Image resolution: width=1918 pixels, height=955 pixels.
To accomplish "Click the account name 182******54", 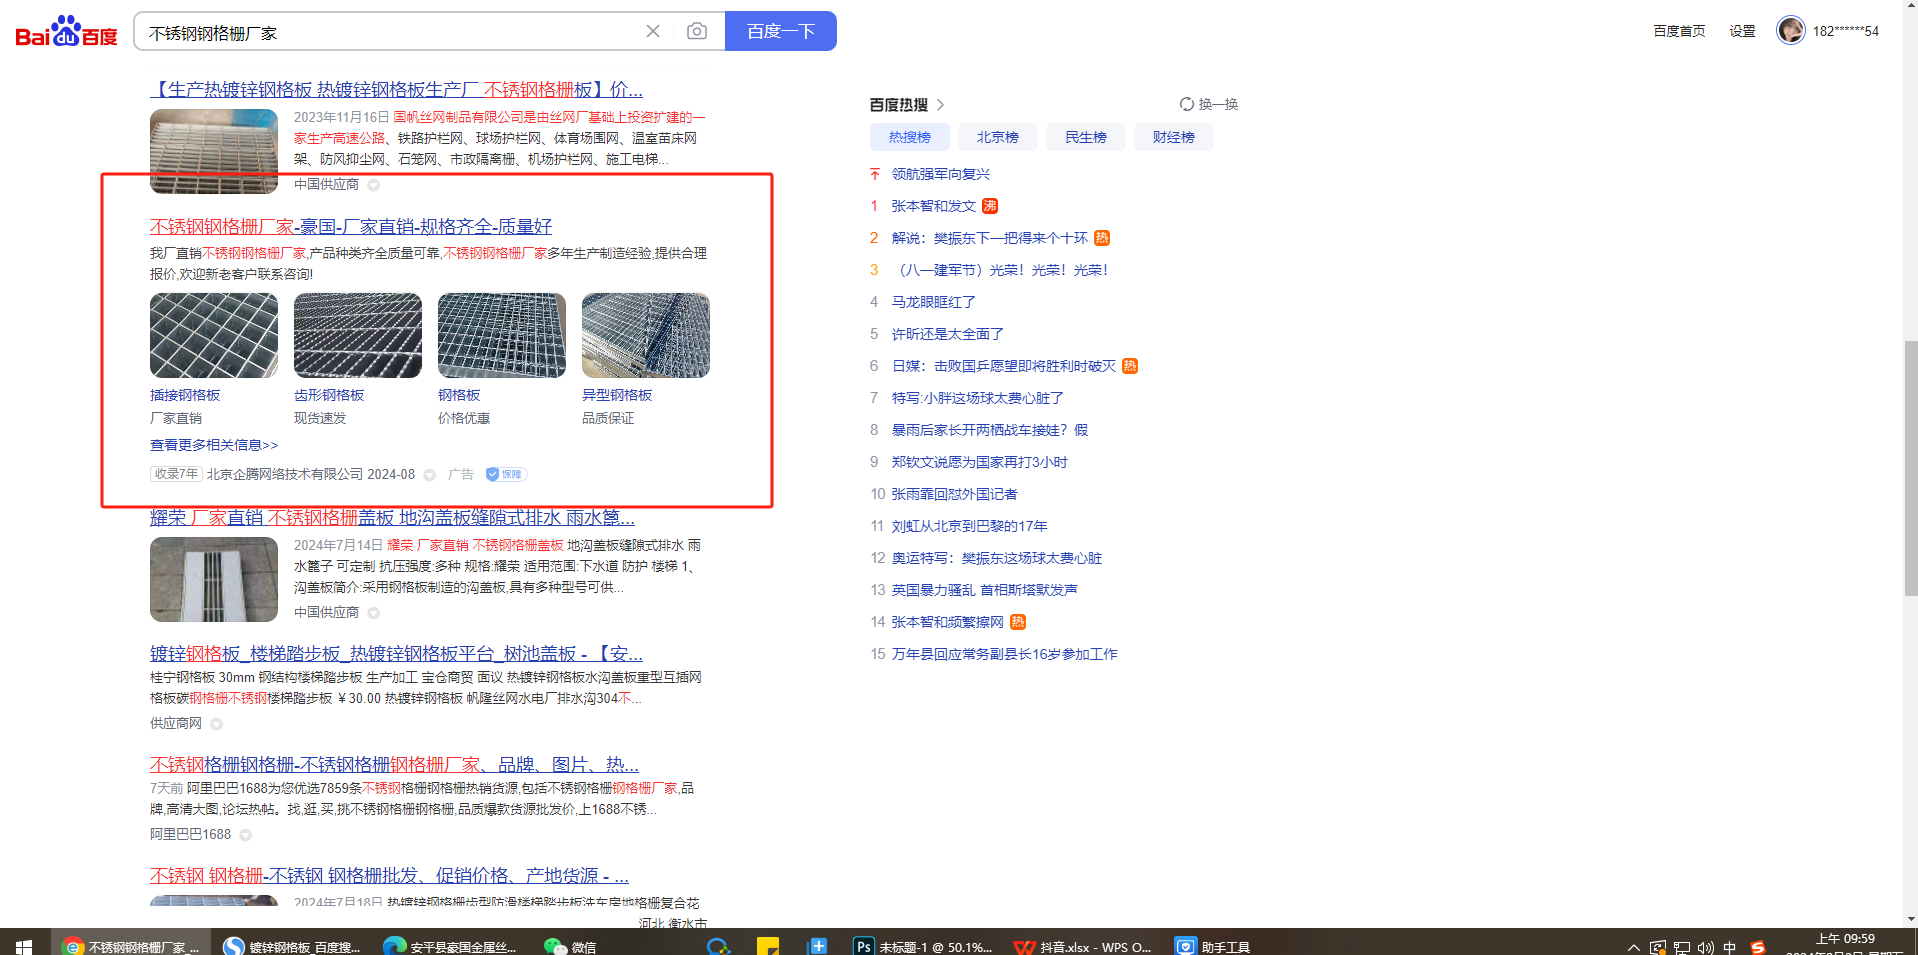I will [1845, 31].
